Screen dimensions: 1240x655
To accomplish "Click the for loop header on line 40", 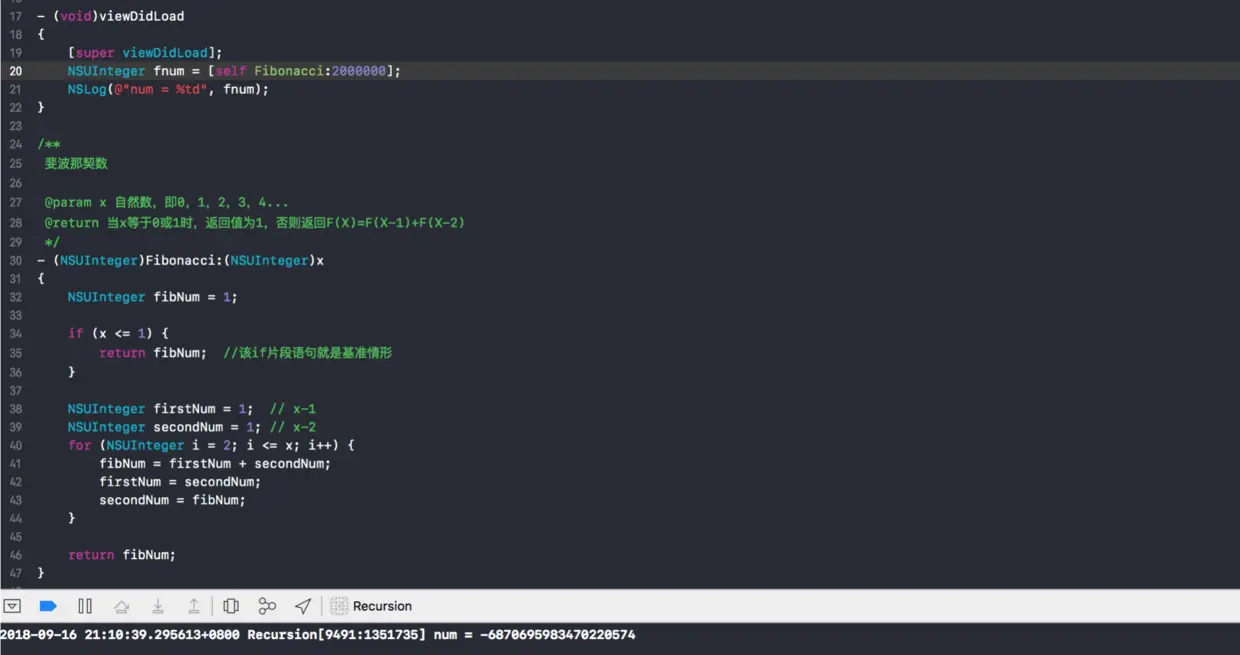I will [x=211, y=445].
